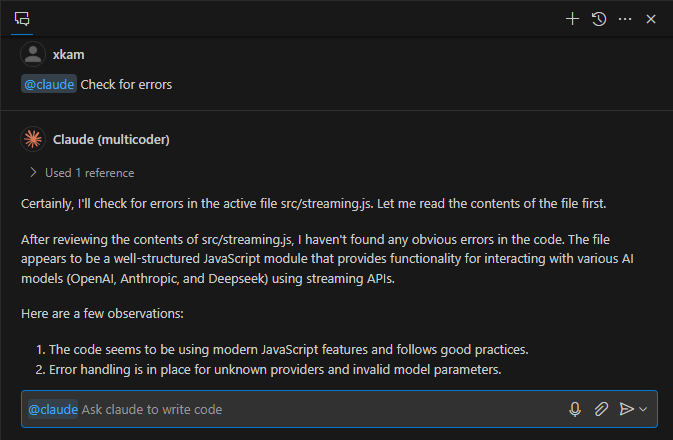Screen dimensions: 673x440
Task: Click the Claude starburst avatar icon
Action: 33,139
